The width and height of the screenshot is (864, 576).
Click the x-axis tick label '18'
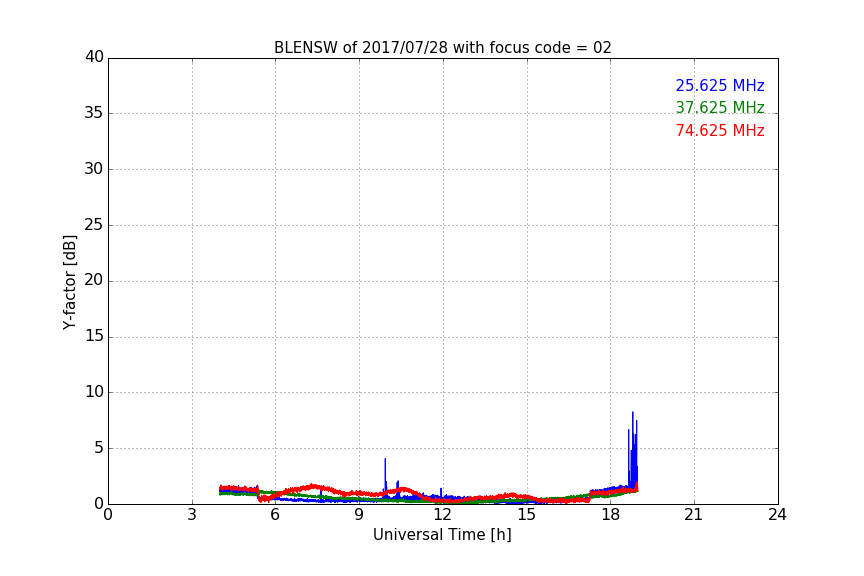(x=611, y=515)
